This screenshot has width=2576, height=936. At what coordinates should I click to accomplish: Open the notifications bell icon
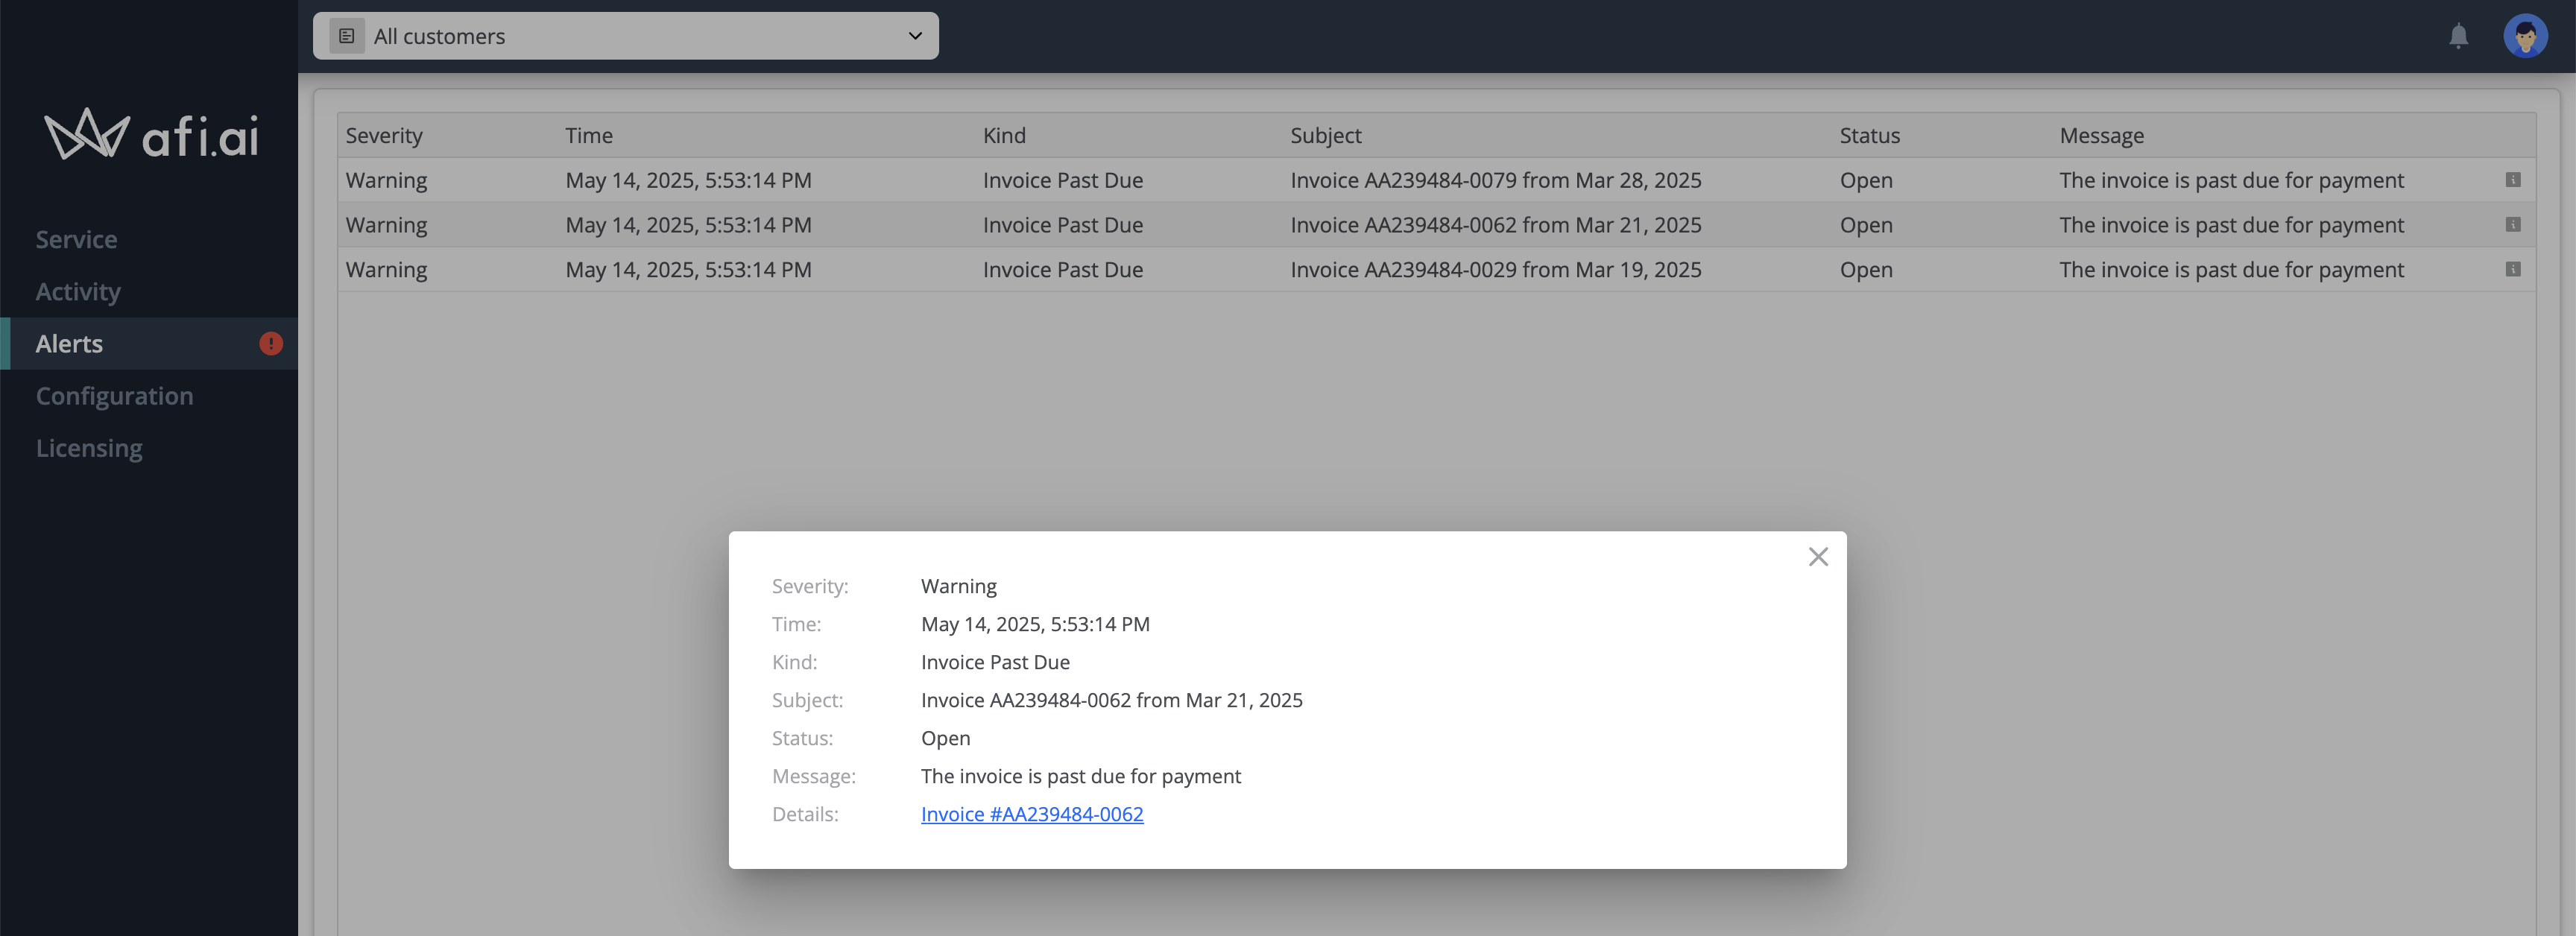[2458, 36]
